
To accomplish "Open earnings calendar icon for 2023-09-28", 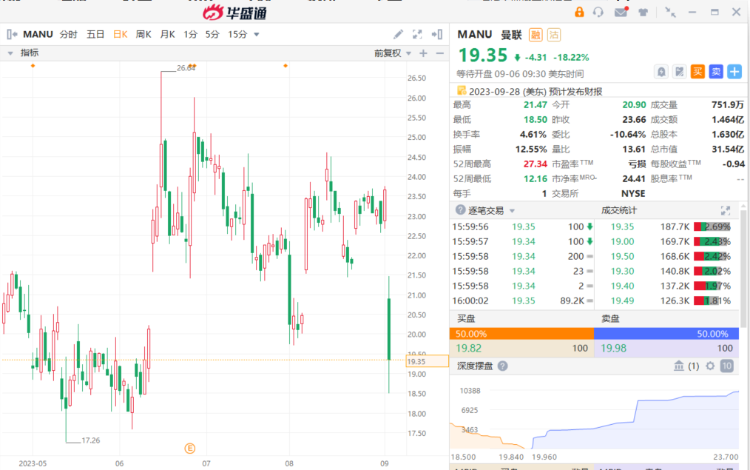I will pos(462,90).
